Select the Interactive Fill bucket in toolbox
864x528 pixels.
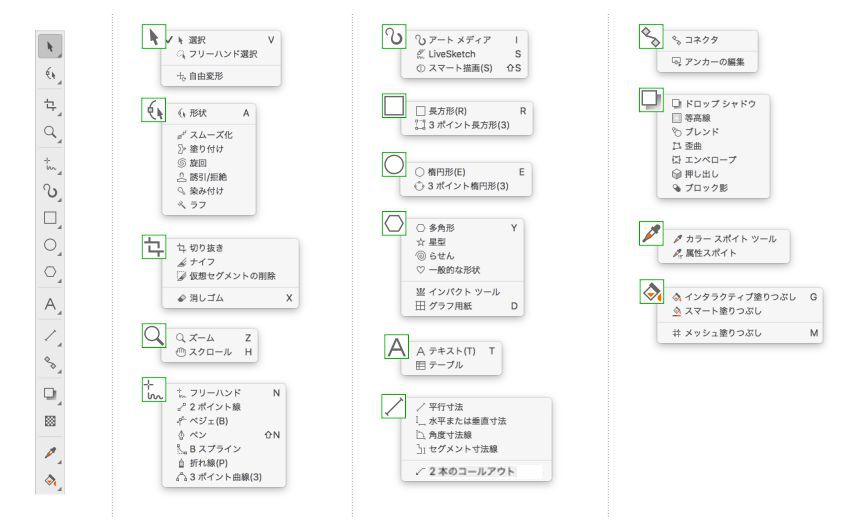click(52, 480)
